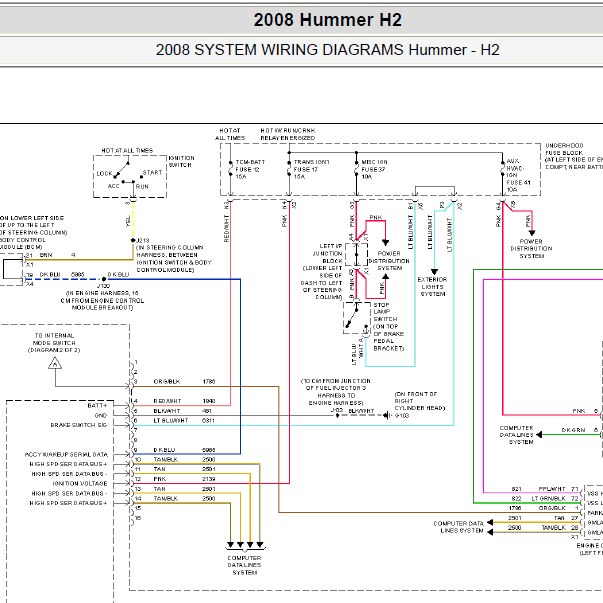Click 'POWER DISTRIBUTION SYSTEM' below the Fuse 41 pink wire
Image resolution: width=603 pixels, height=603 pixels.
[531, 248]
